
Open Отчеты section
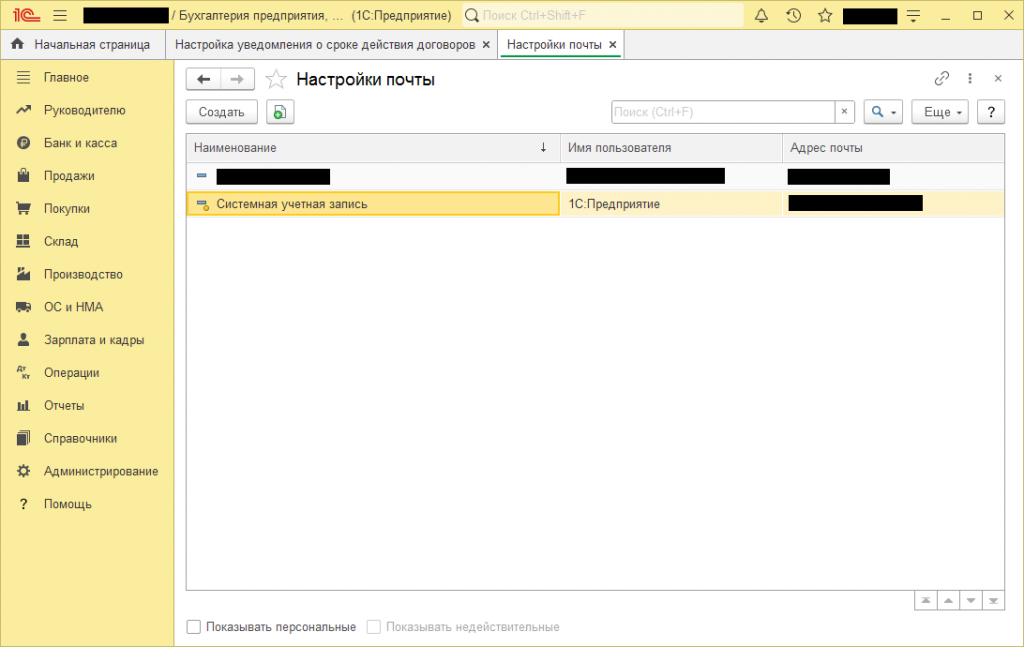coord(64,405)
